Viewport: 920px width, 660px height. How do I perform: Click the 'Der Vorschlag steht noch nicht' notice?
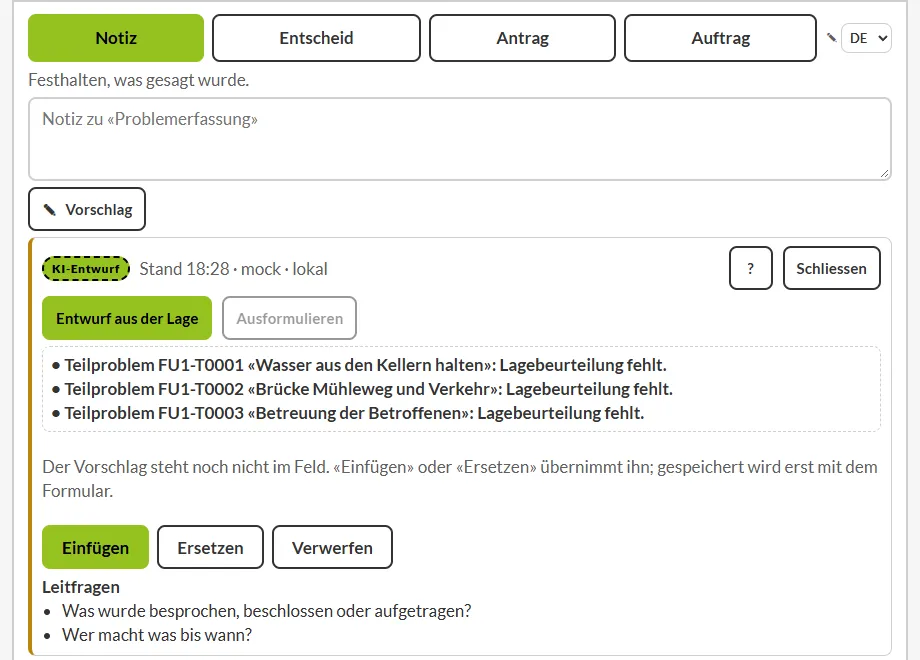click(x=460, y=479)
